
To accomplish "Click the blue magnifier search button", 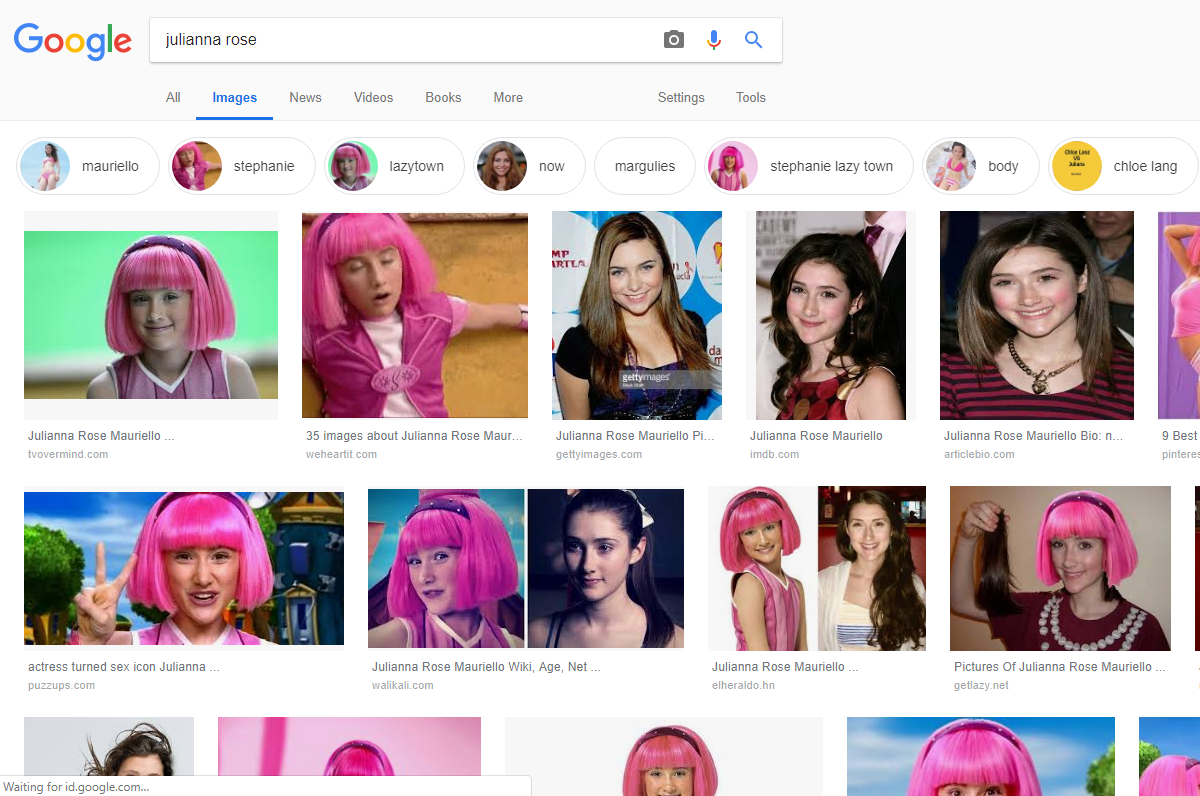I will (x=753, y=40).
